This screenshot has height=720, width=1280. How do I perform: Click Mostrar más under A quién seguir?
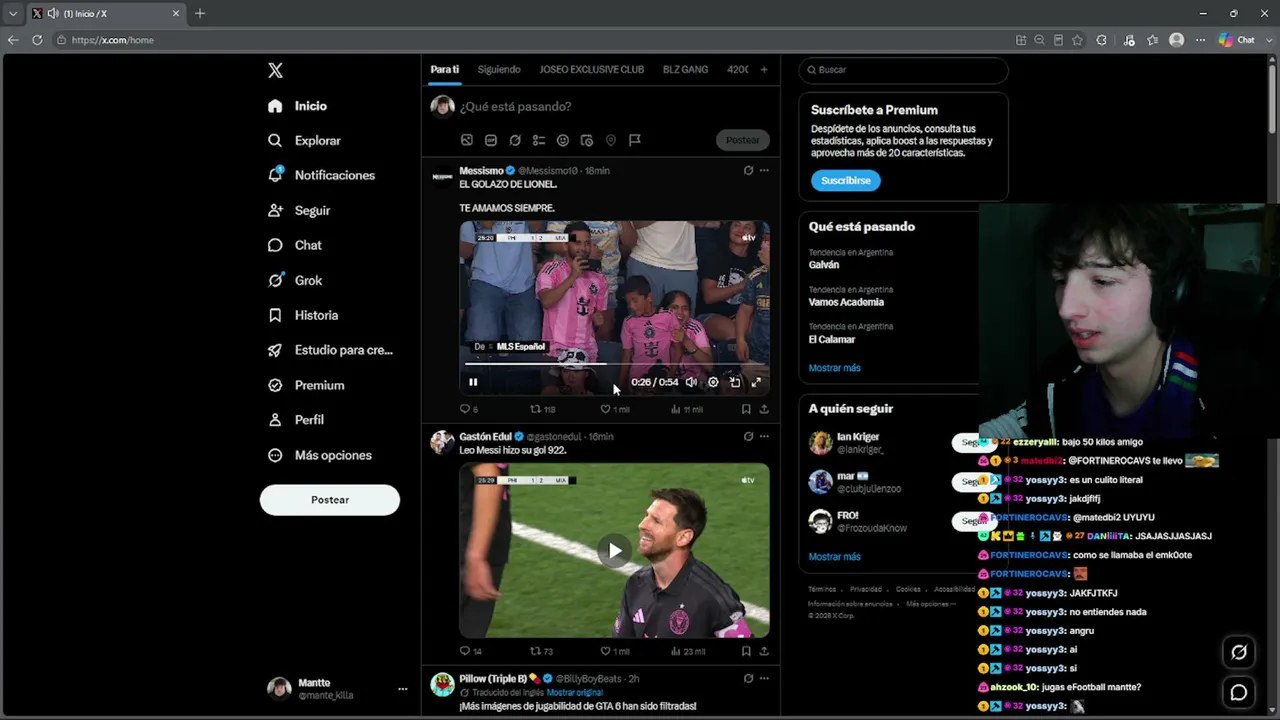pyautogui.click(x=835, y=557)
